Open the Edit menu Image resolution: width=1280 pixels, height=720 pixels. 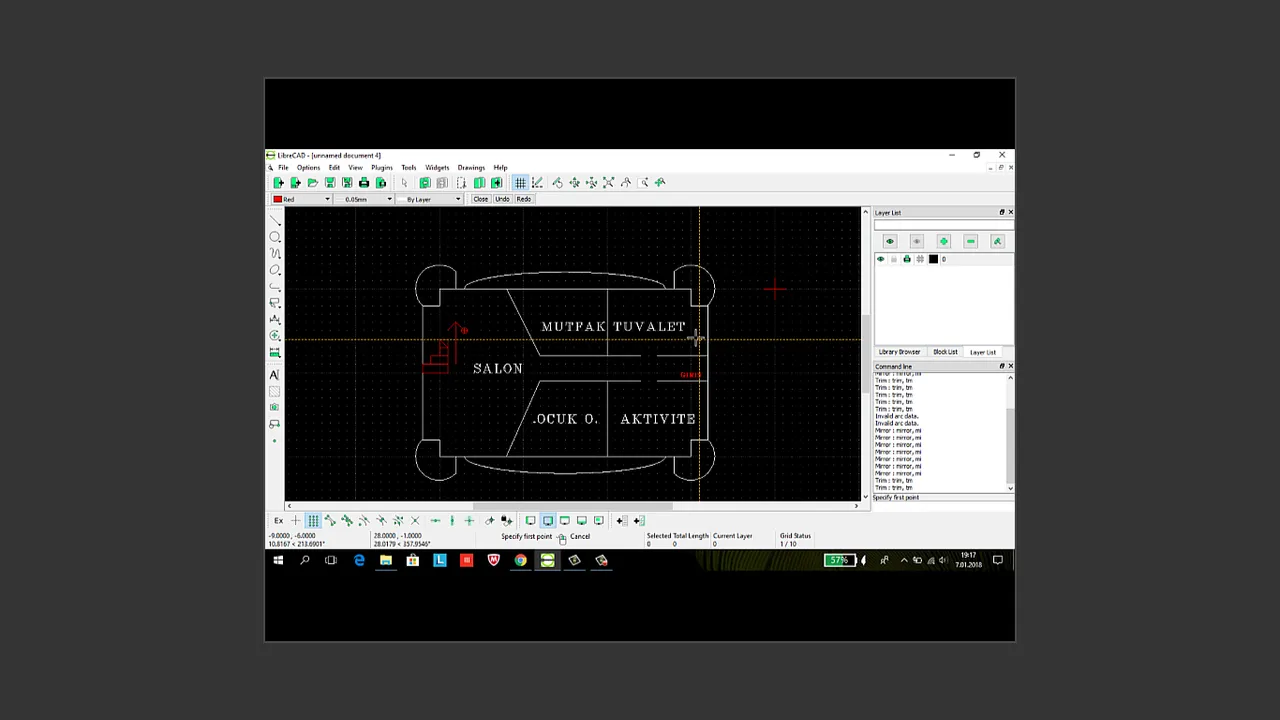[x=334, y=168]
